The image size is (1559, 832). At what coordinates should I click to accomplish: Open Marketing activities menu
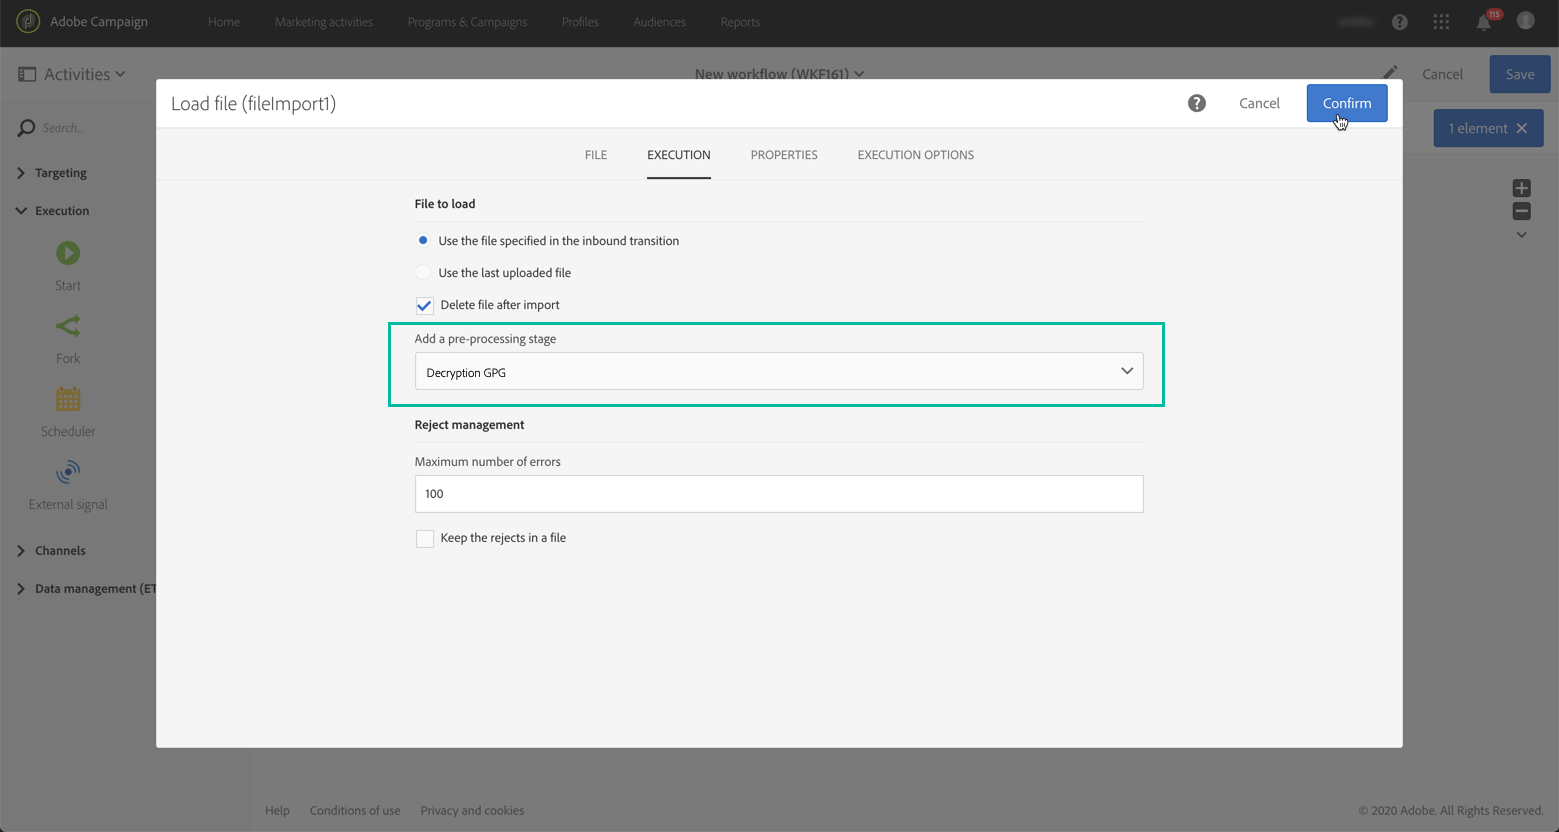[x=324, y=22]
